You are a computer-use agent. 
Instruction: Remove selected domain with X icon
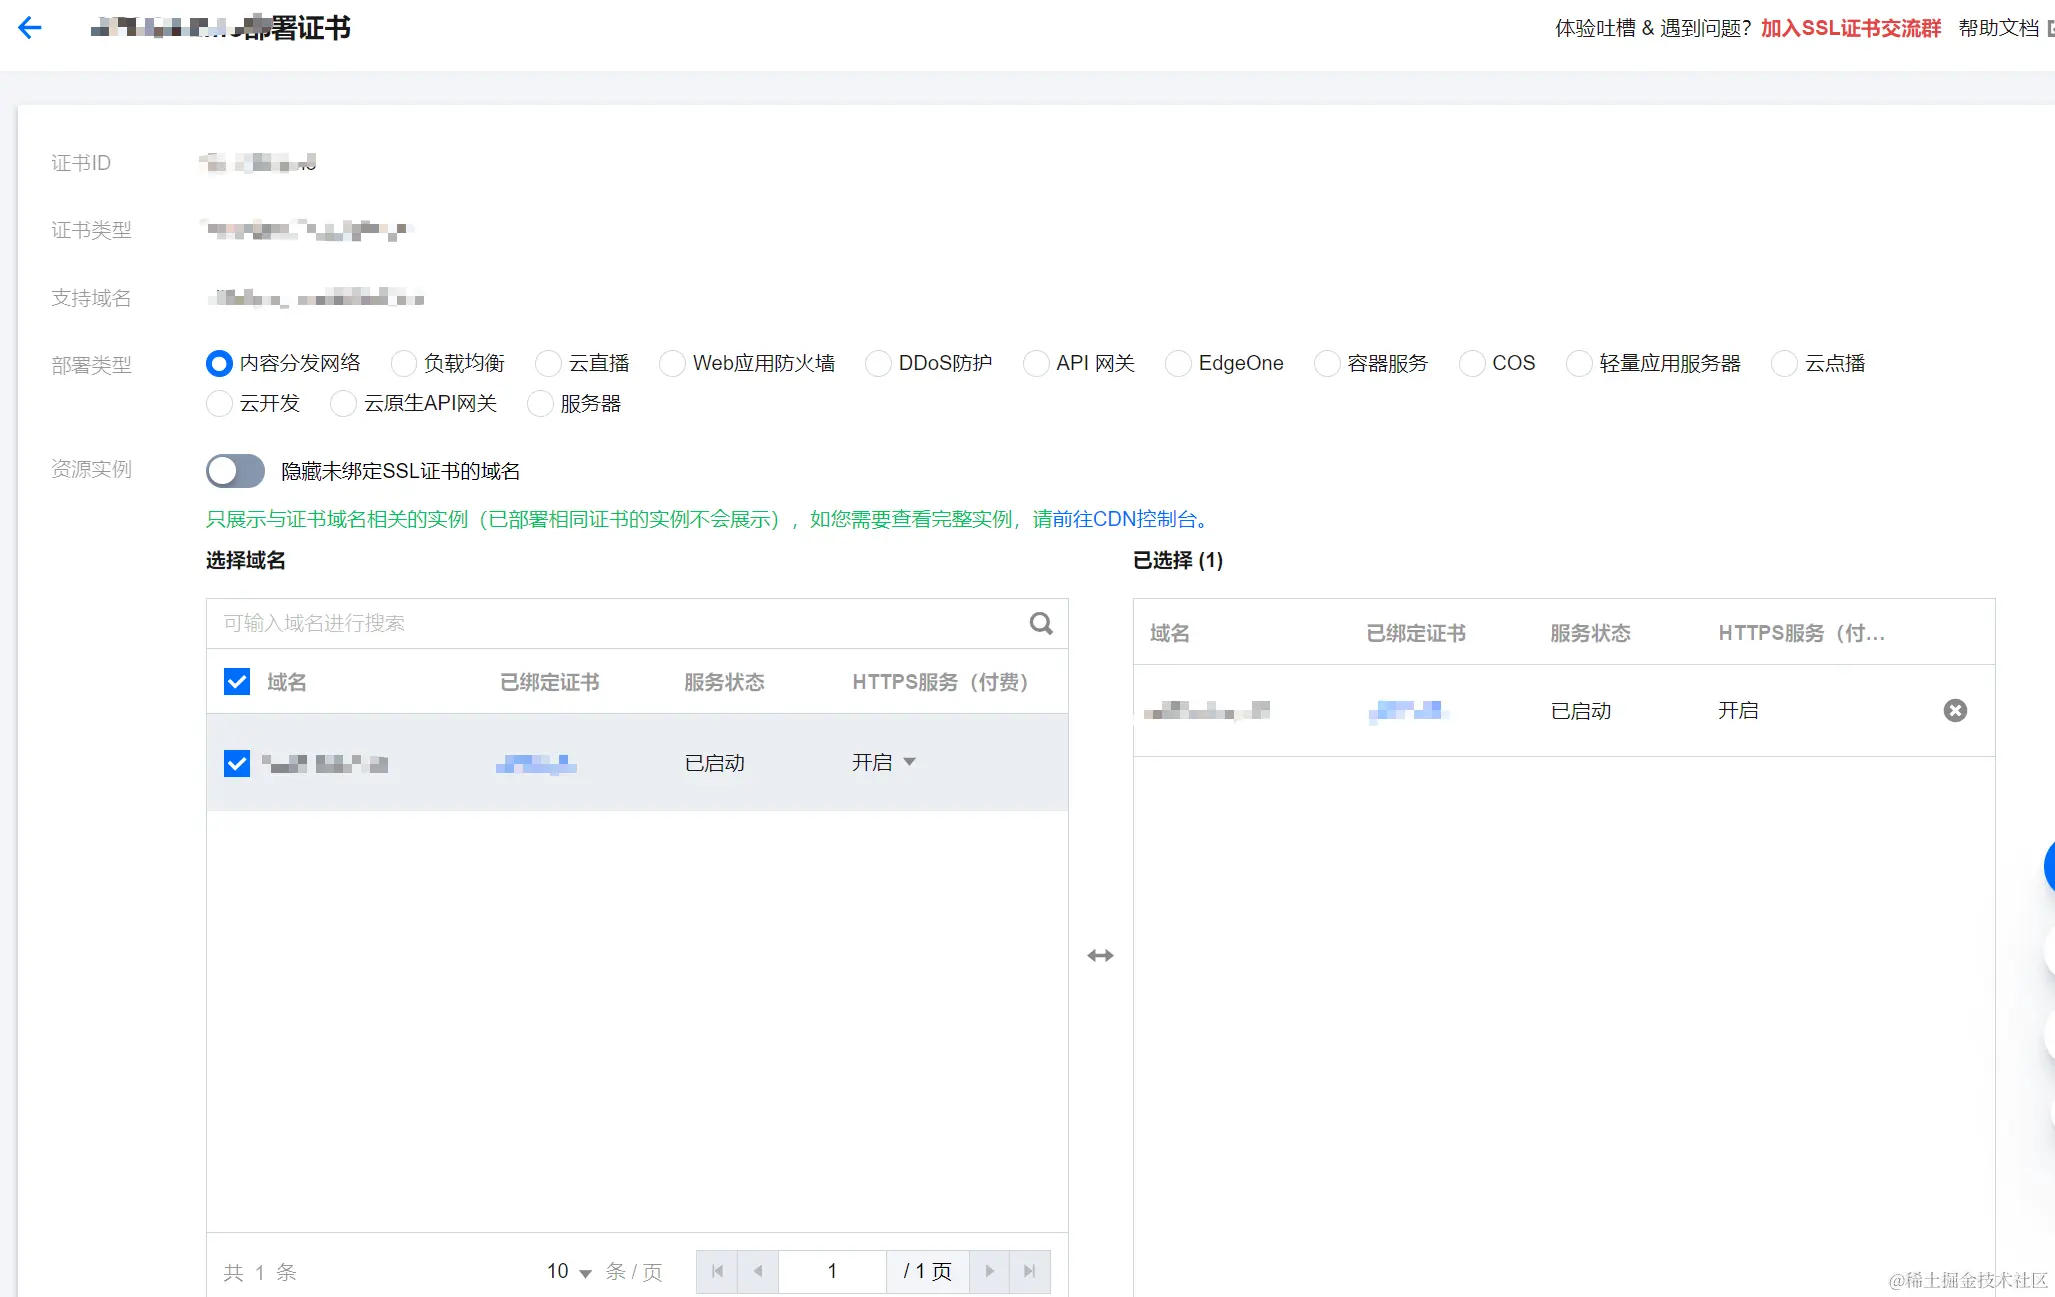1954,711
